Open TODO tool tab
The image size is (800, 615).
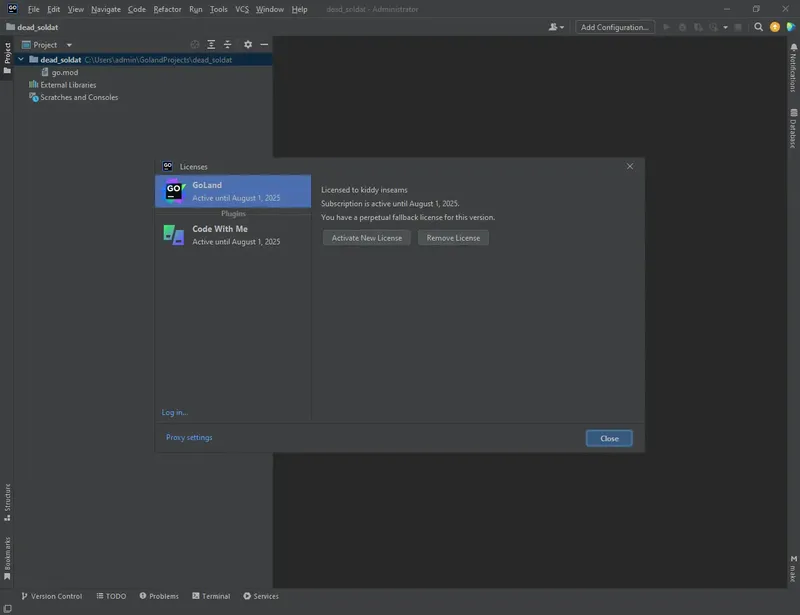pyautogui.click(x=111, y=596)
